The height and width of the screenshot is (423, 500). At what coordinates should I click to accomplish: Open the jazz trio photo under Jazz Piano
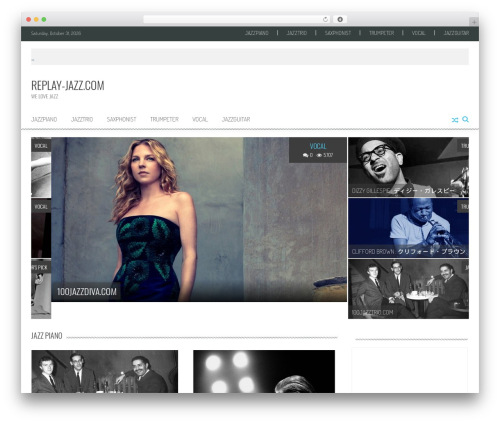[x=105, y=371]
